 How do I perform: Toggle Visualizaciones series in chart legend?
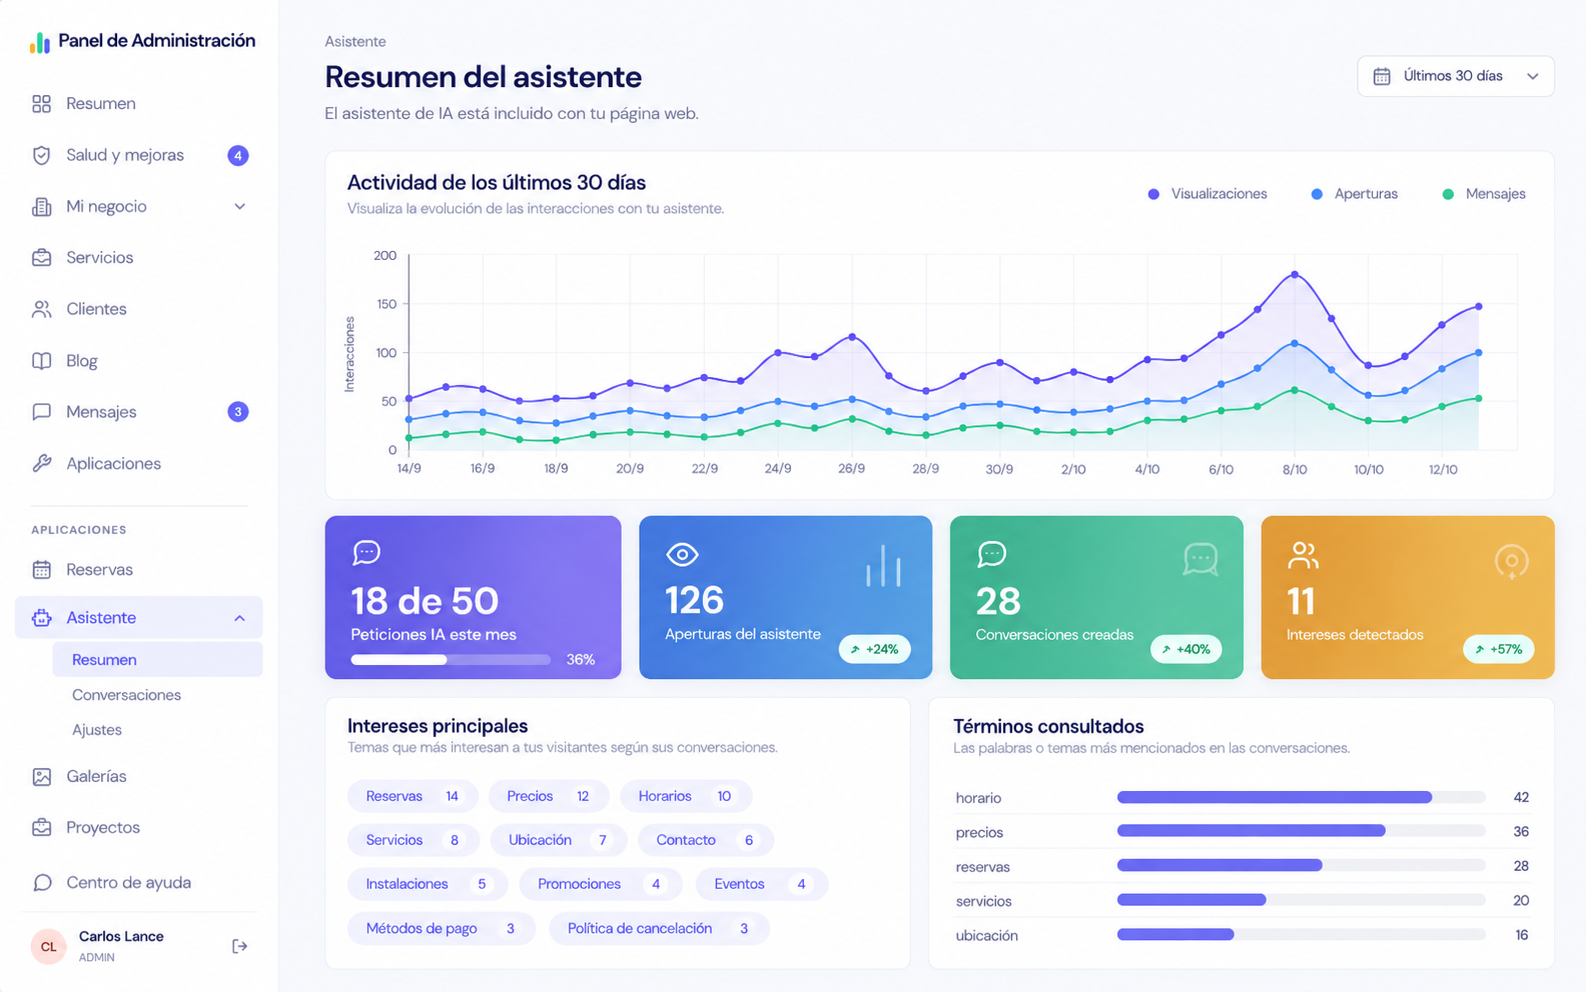[x=1208, y=194]
